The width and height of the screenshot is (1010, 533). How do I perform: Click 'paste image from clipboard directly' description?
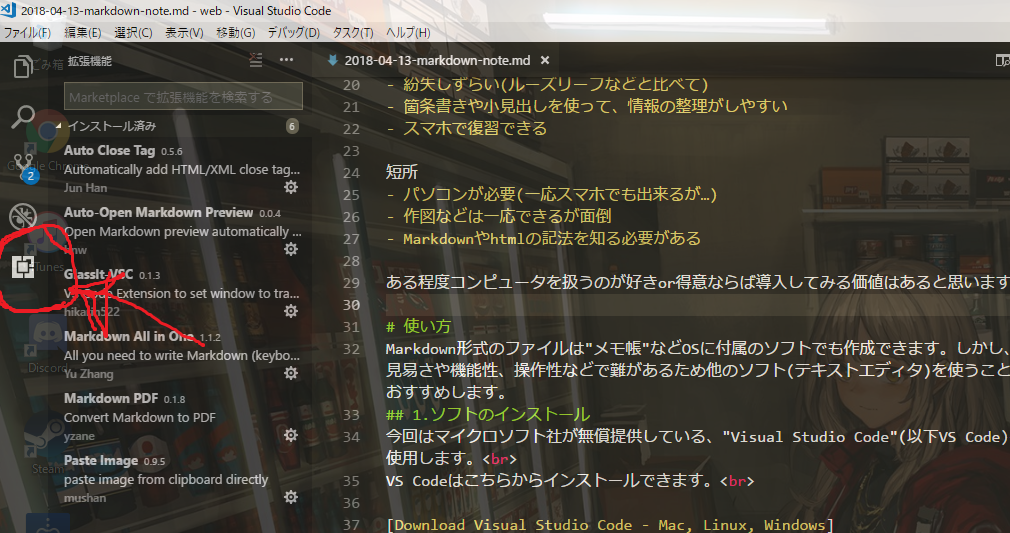[166, 480]
